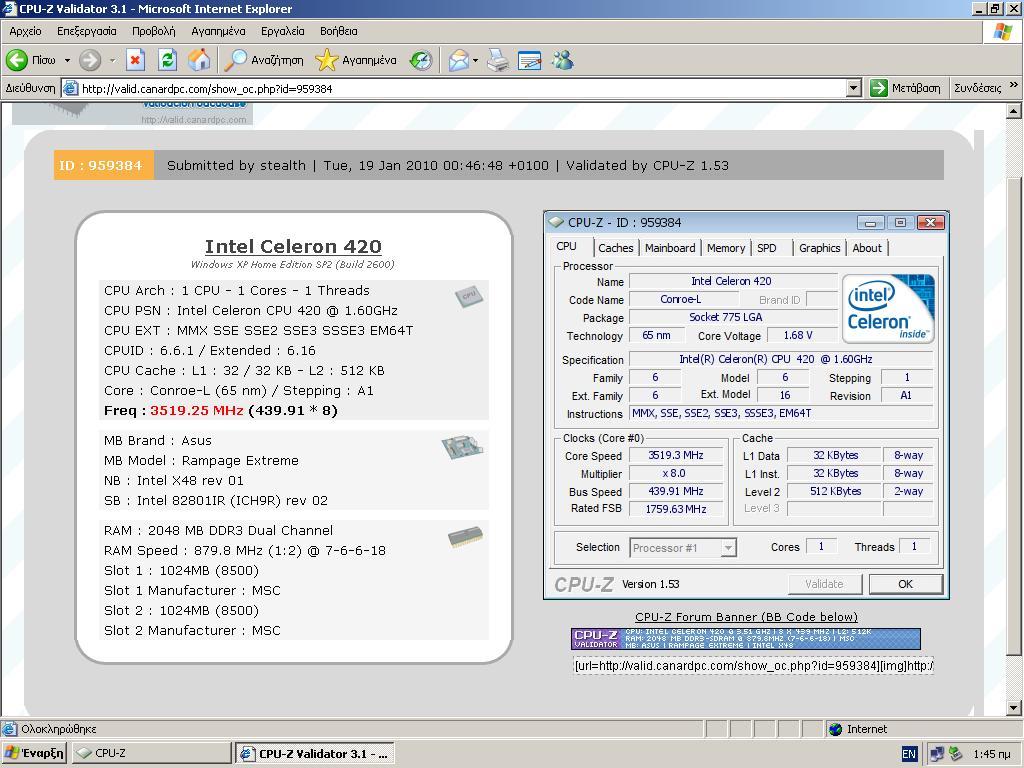The image size is (1024, 768).
Task: Switch to the Graphics tab
Action: click(820, 248)
